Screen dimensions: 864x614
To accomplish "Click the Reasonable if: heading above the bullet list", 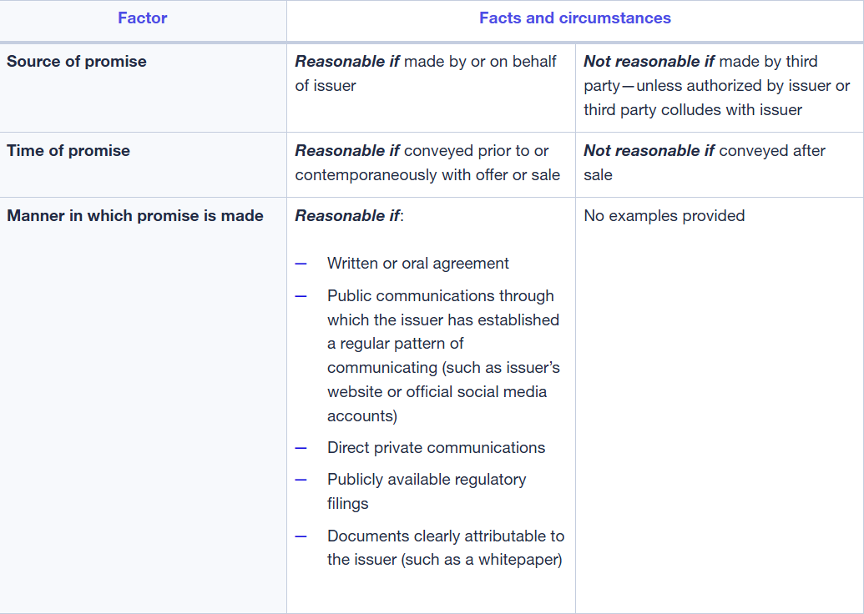I will [349, 216].
